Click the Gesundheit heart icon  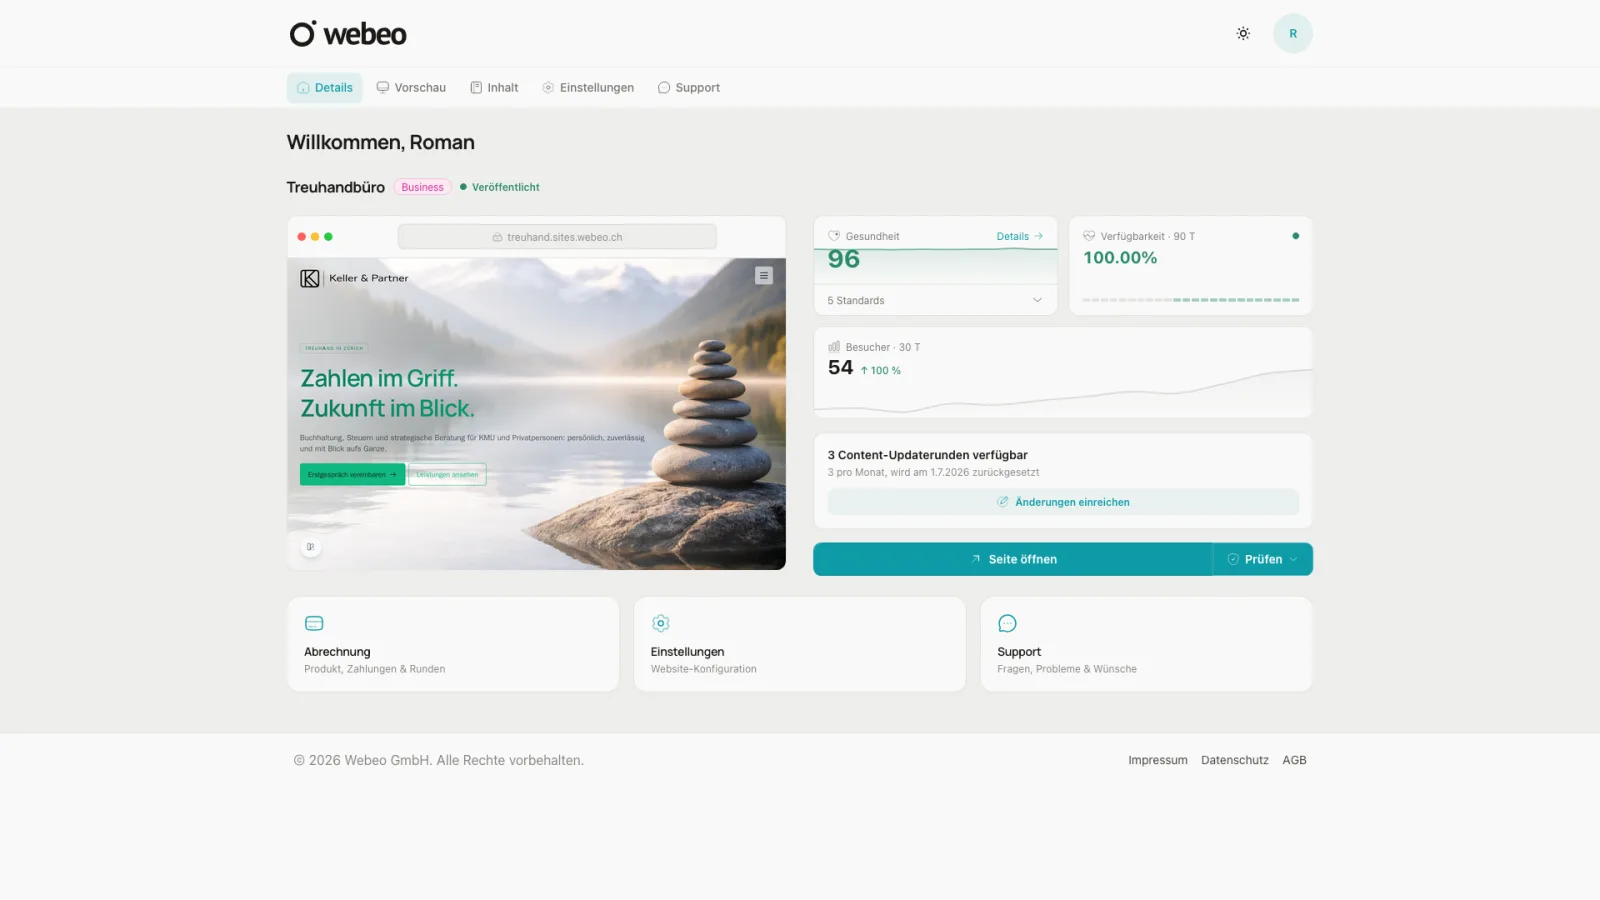coord(834,236)
